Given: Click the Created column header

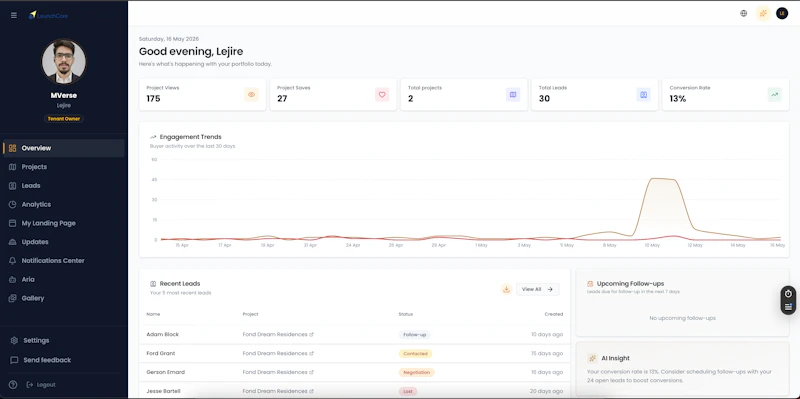Looking at the screenshot, I should [x=554, y=314].
